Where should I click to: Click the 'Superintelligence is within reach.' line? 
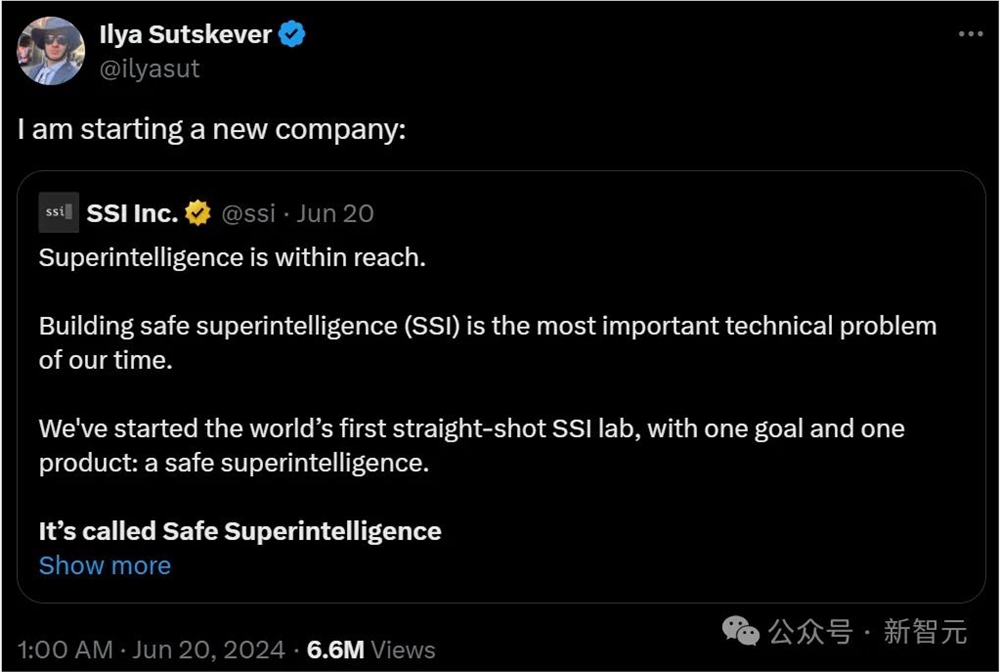tap(232, 257)
